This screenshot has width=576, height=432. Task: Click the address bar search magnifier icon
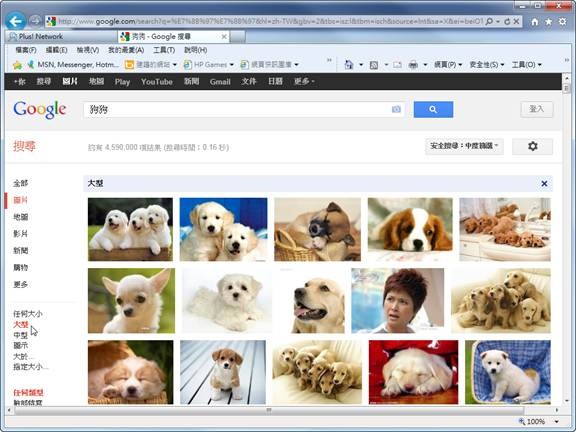[x=489, y=21]
